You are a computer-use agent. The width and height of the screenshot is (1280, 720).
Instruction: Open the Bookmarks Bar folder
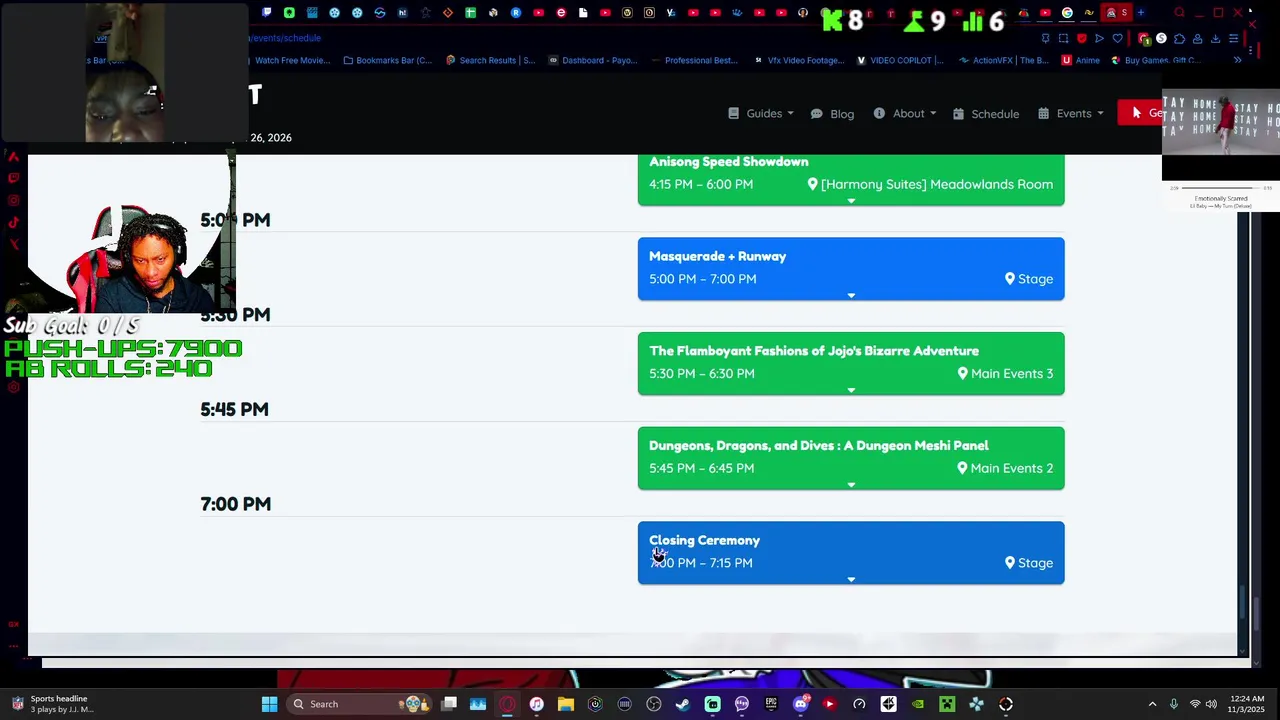[x=387, y=60]
